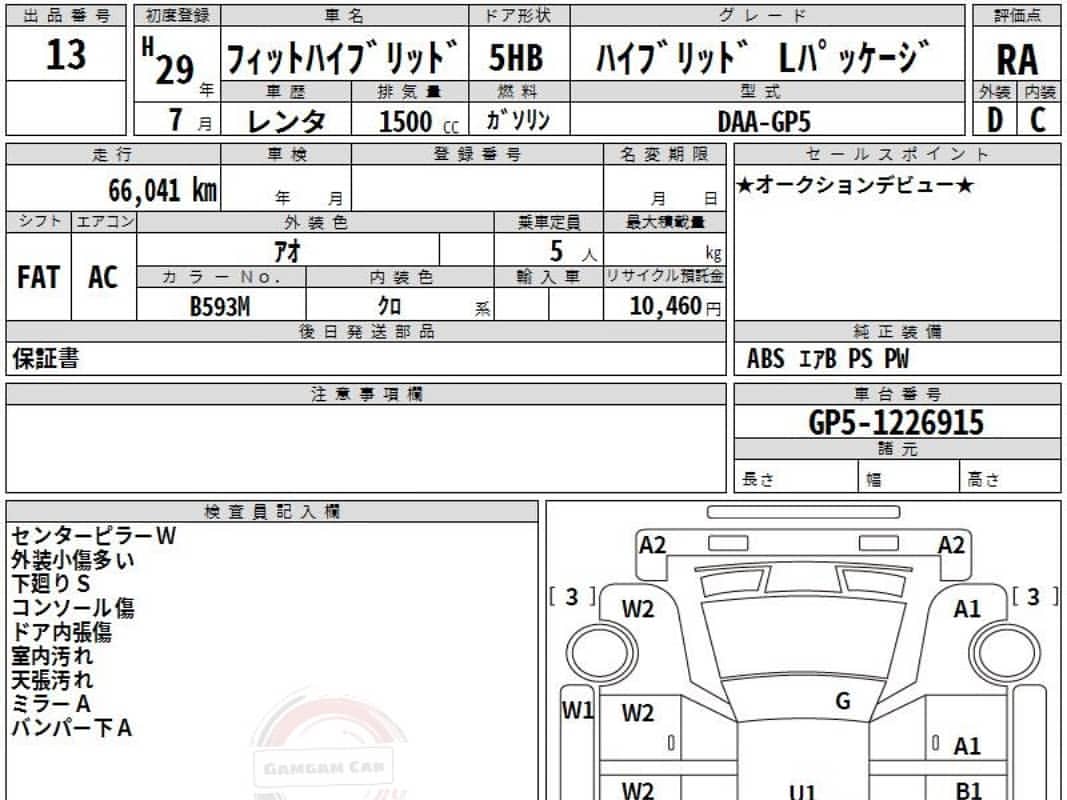Click displacement 1500 cc
Image resolution: width=1067 pixels, height=800 pixels.
point(418,122)
